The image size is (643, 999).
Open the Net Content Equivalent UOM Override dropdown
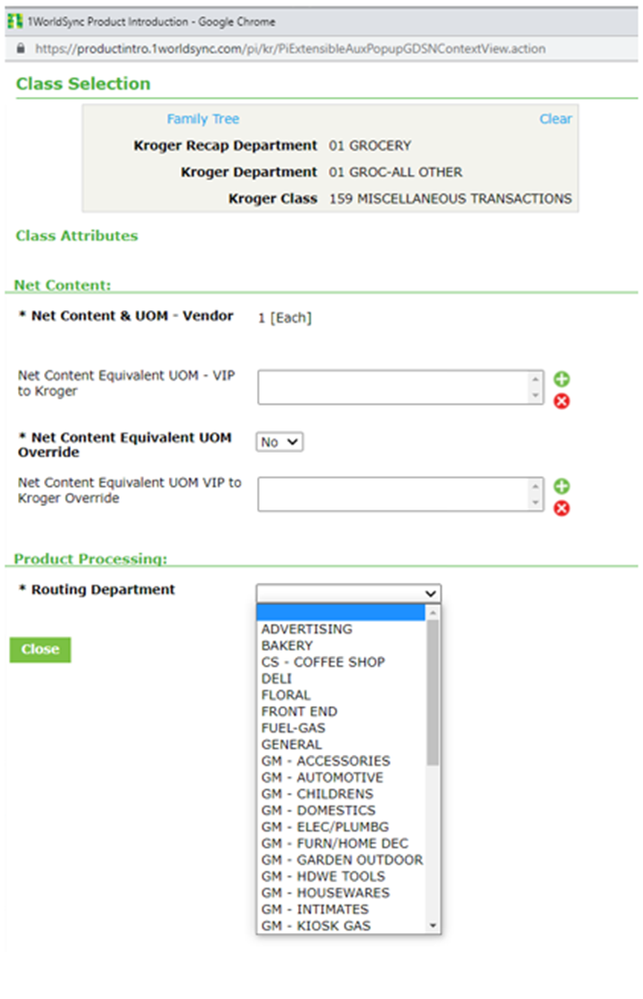pyautogui.click(x=280, y=442)
